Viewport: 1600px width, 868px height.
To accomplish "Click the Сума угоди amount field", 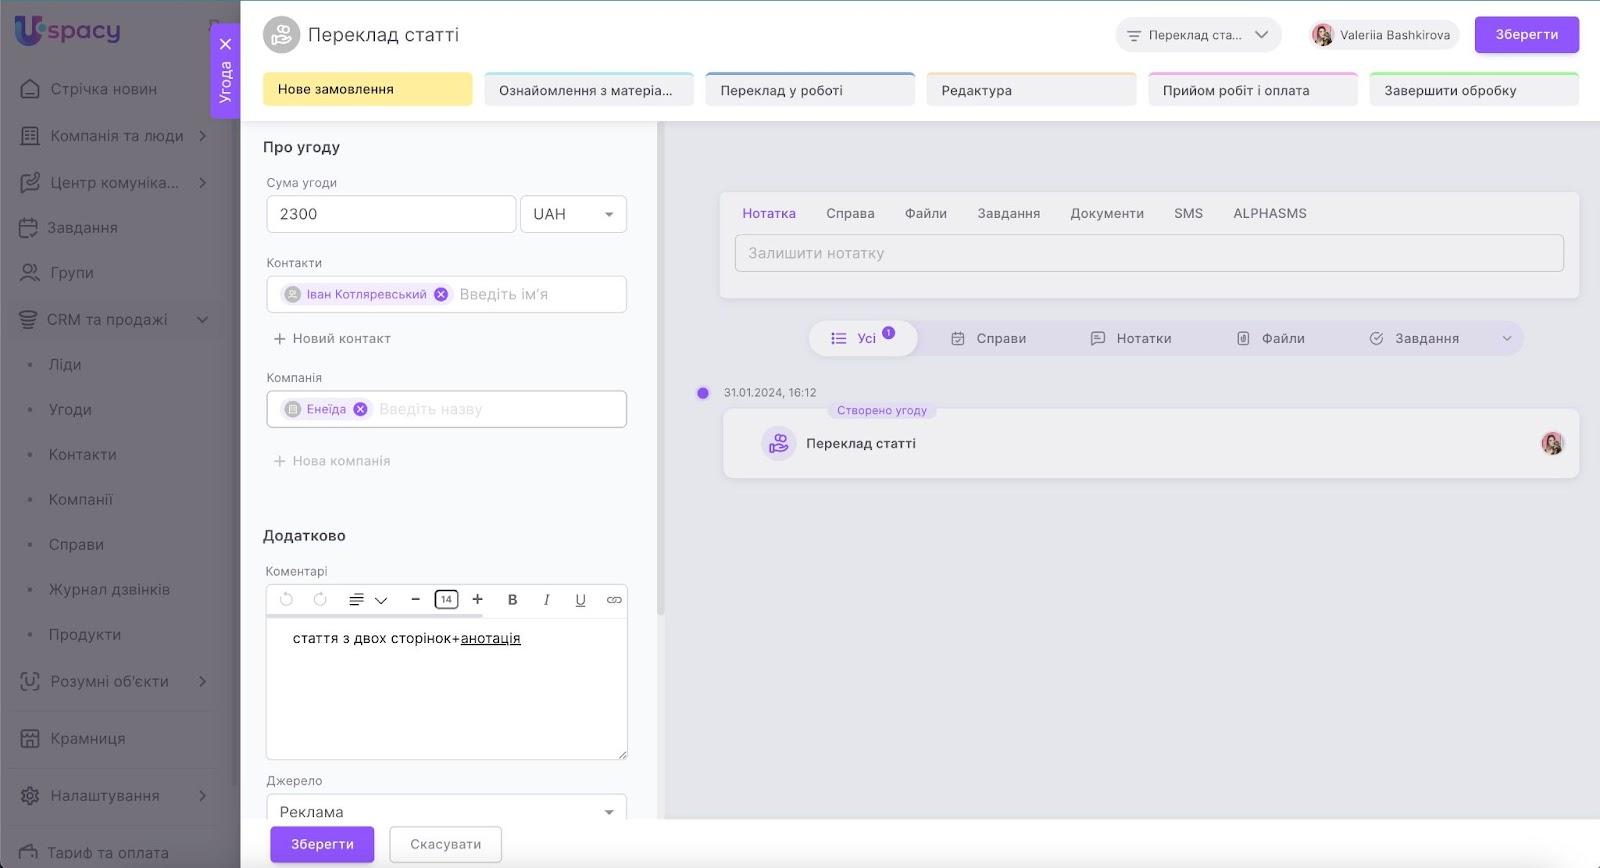I will click(x=391, y=214).
